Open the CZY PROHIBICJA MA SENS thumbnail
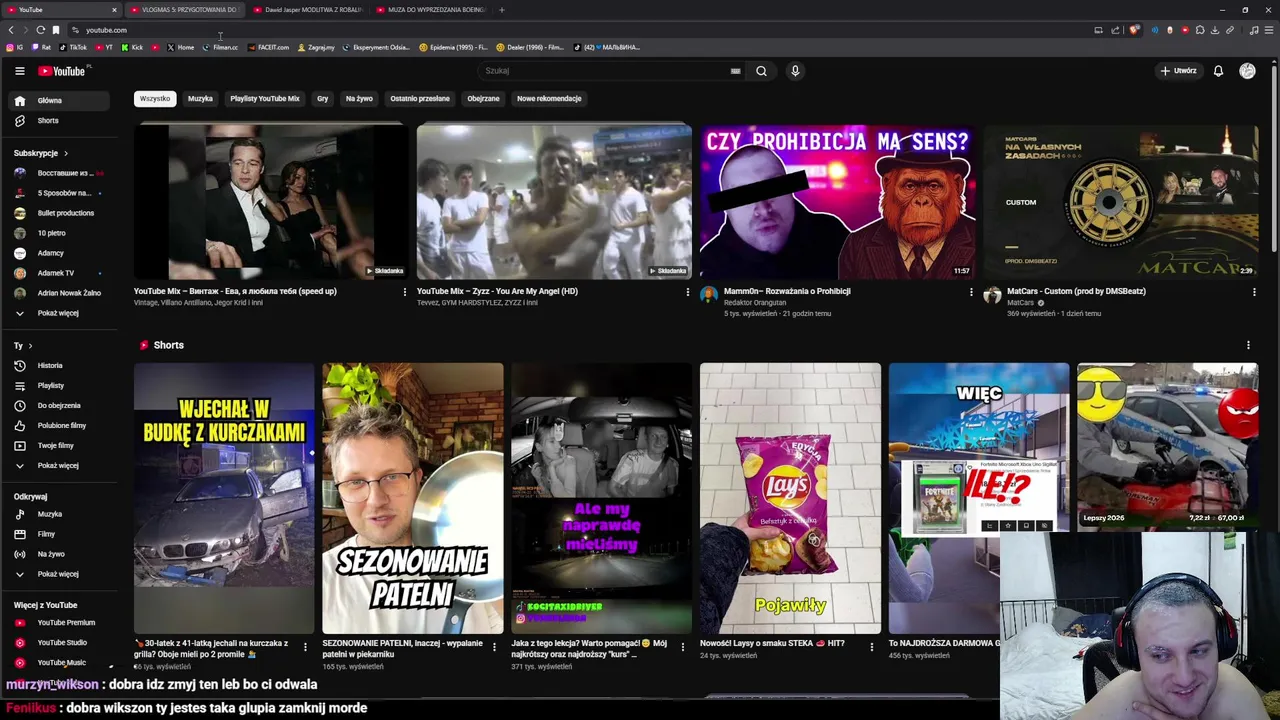This screenshot has height=720, width=1280. (838, 201)
